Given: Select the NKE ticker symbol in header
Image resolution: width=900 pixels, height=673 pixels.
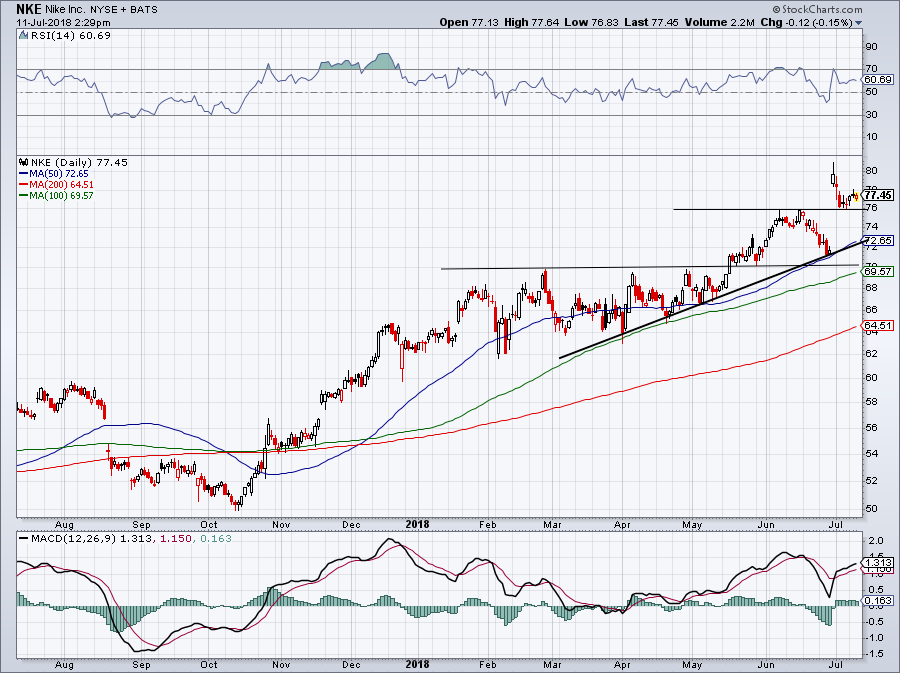Looking at the screenshot, I should click(29, 9).
